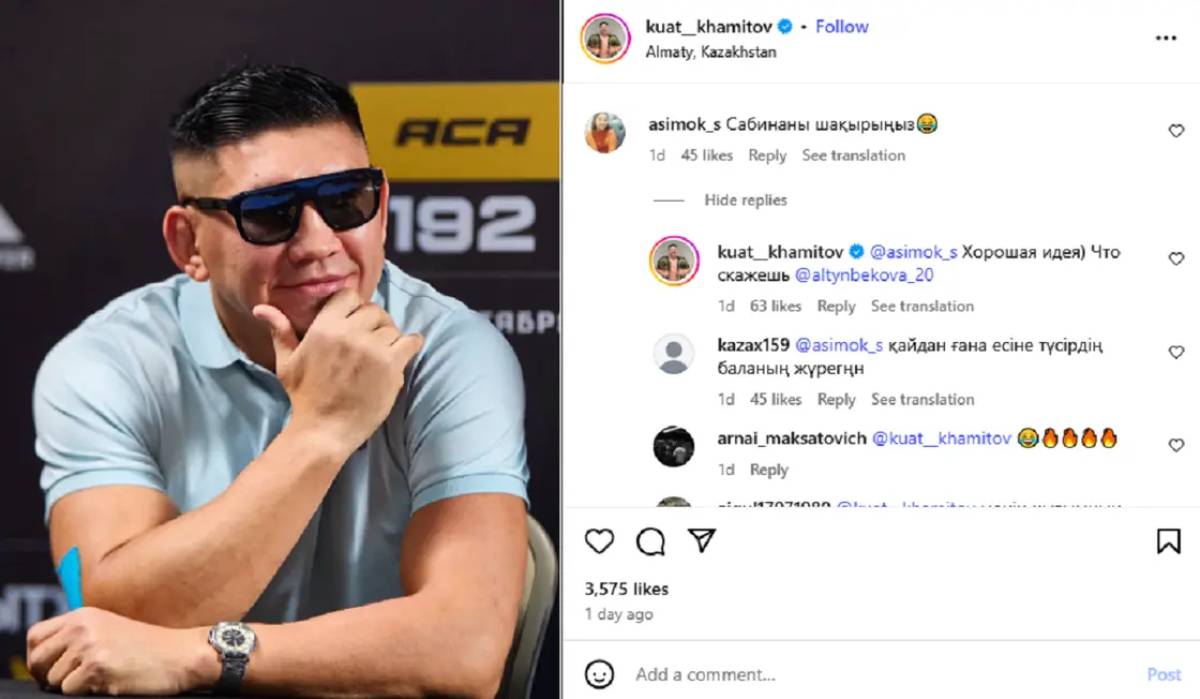Like asimok_s's comment with its heart
This screenshot has height=699, width=1200.
1176,131
